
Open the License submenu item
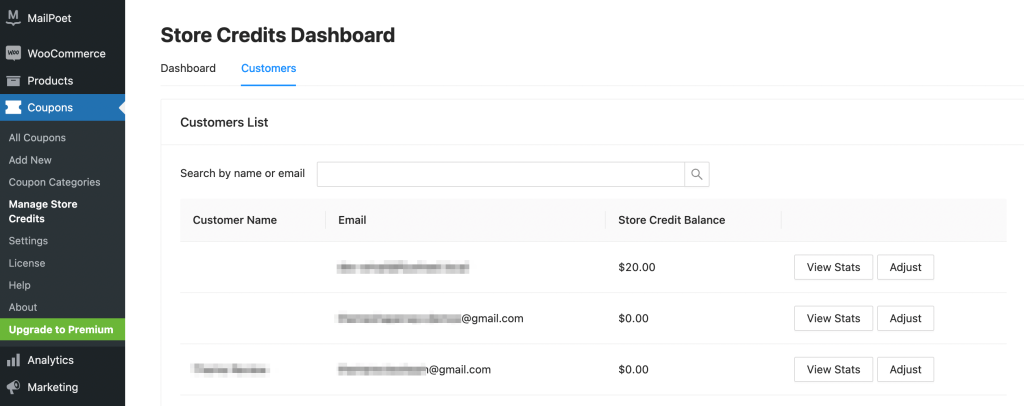tap(27, 263)
